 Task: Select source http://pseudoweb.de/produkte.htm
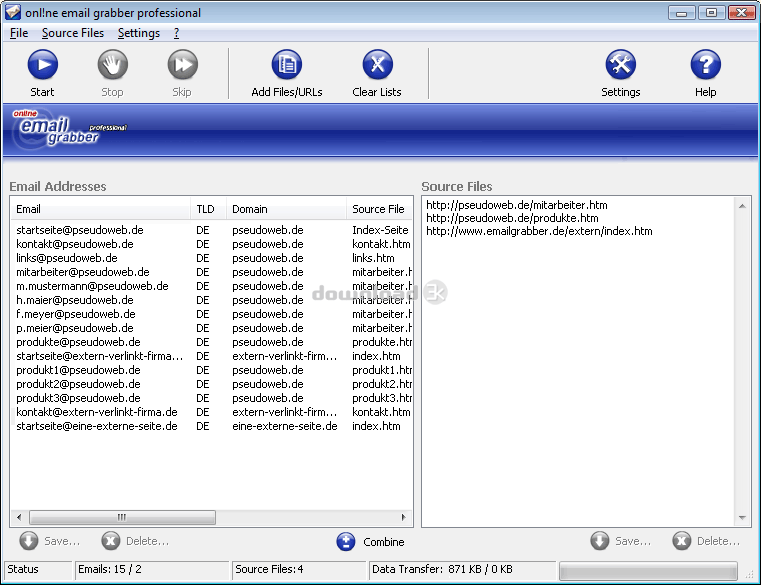pyautogui.click(x=512, y=218)
